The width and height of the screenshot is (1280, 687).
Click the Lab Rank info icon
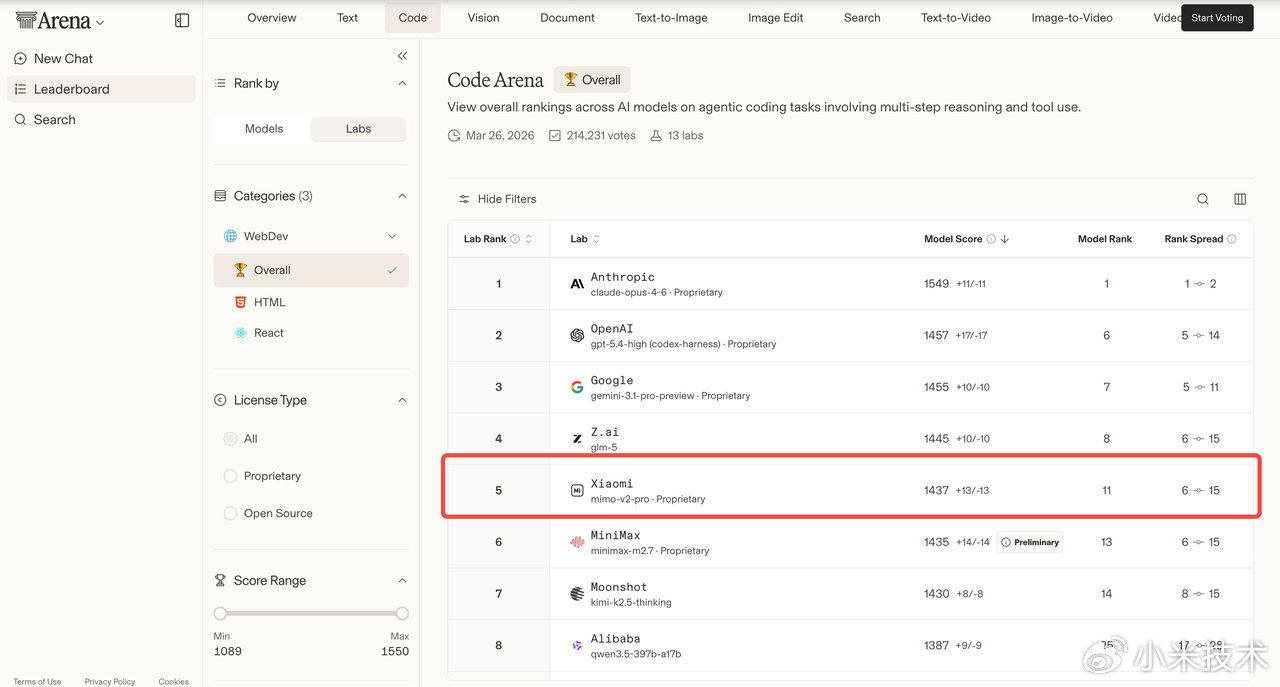click(515, 239)
